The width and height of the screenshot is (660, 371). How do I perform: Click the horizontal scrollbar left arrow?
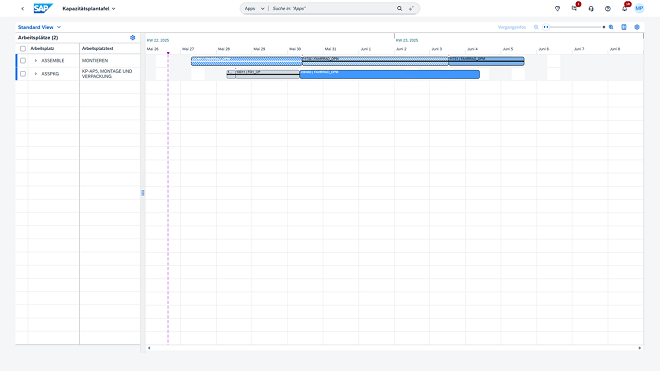point(149,348)
